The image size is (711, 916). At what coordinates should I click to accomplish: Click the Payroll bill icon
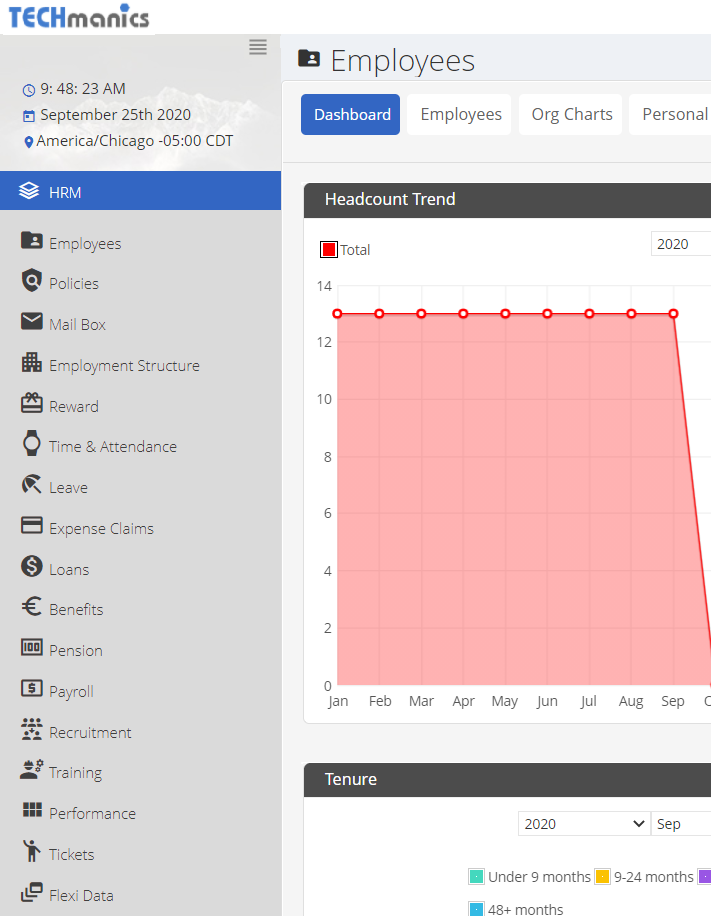point(32,688)
